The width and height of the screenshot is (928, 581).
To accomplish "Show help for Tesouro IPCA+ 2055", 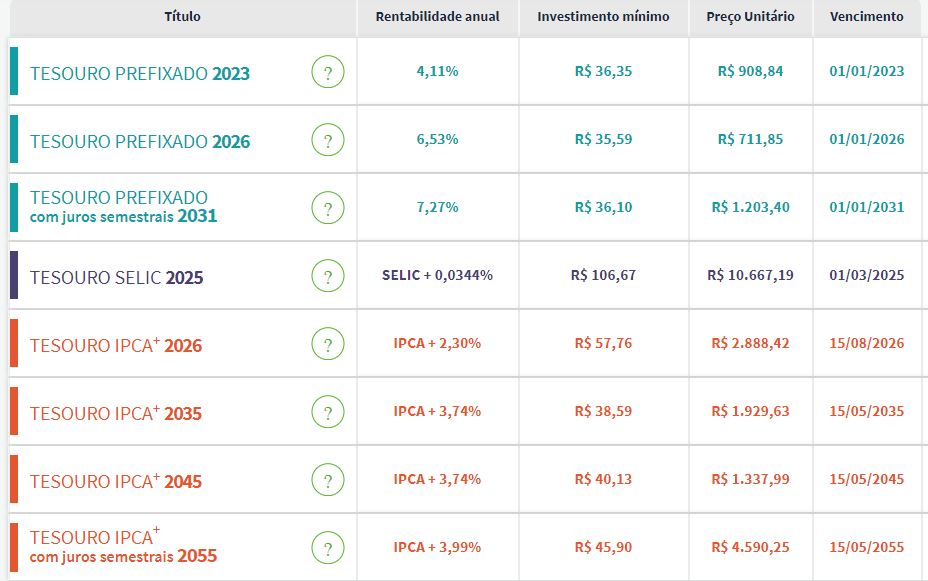I will (x=327, y=548).
